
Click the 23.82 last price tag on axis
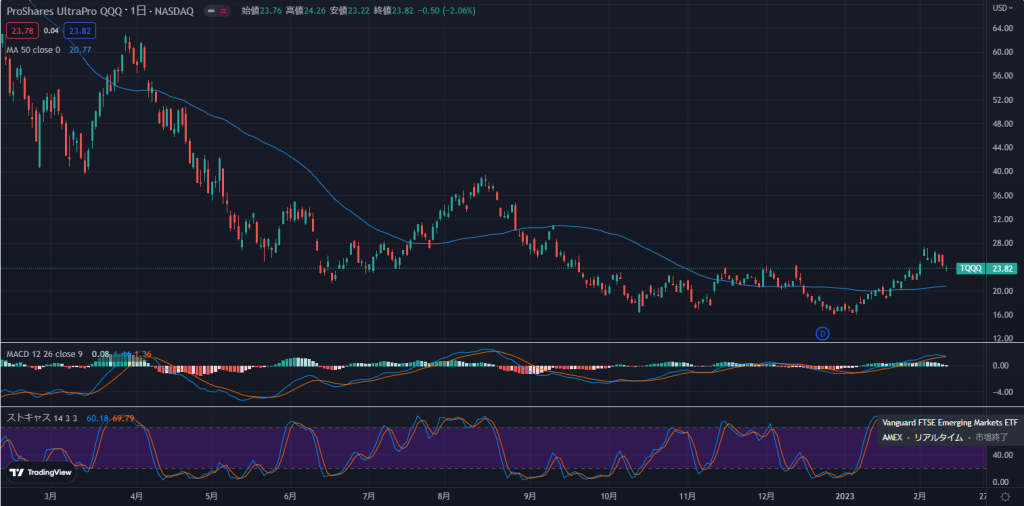click(x=1002, y=268)
